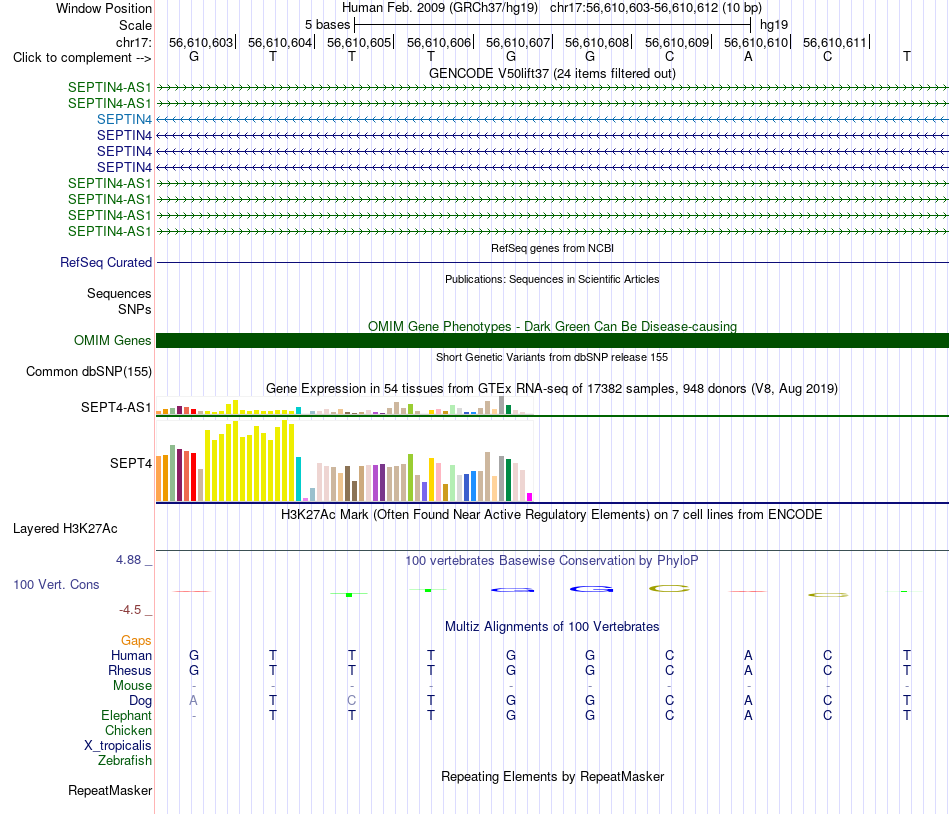The width and height of the screenshot is (950, 814).
Task: Click the magenta bar ending the SEPT4 chart
Action: 530,497
